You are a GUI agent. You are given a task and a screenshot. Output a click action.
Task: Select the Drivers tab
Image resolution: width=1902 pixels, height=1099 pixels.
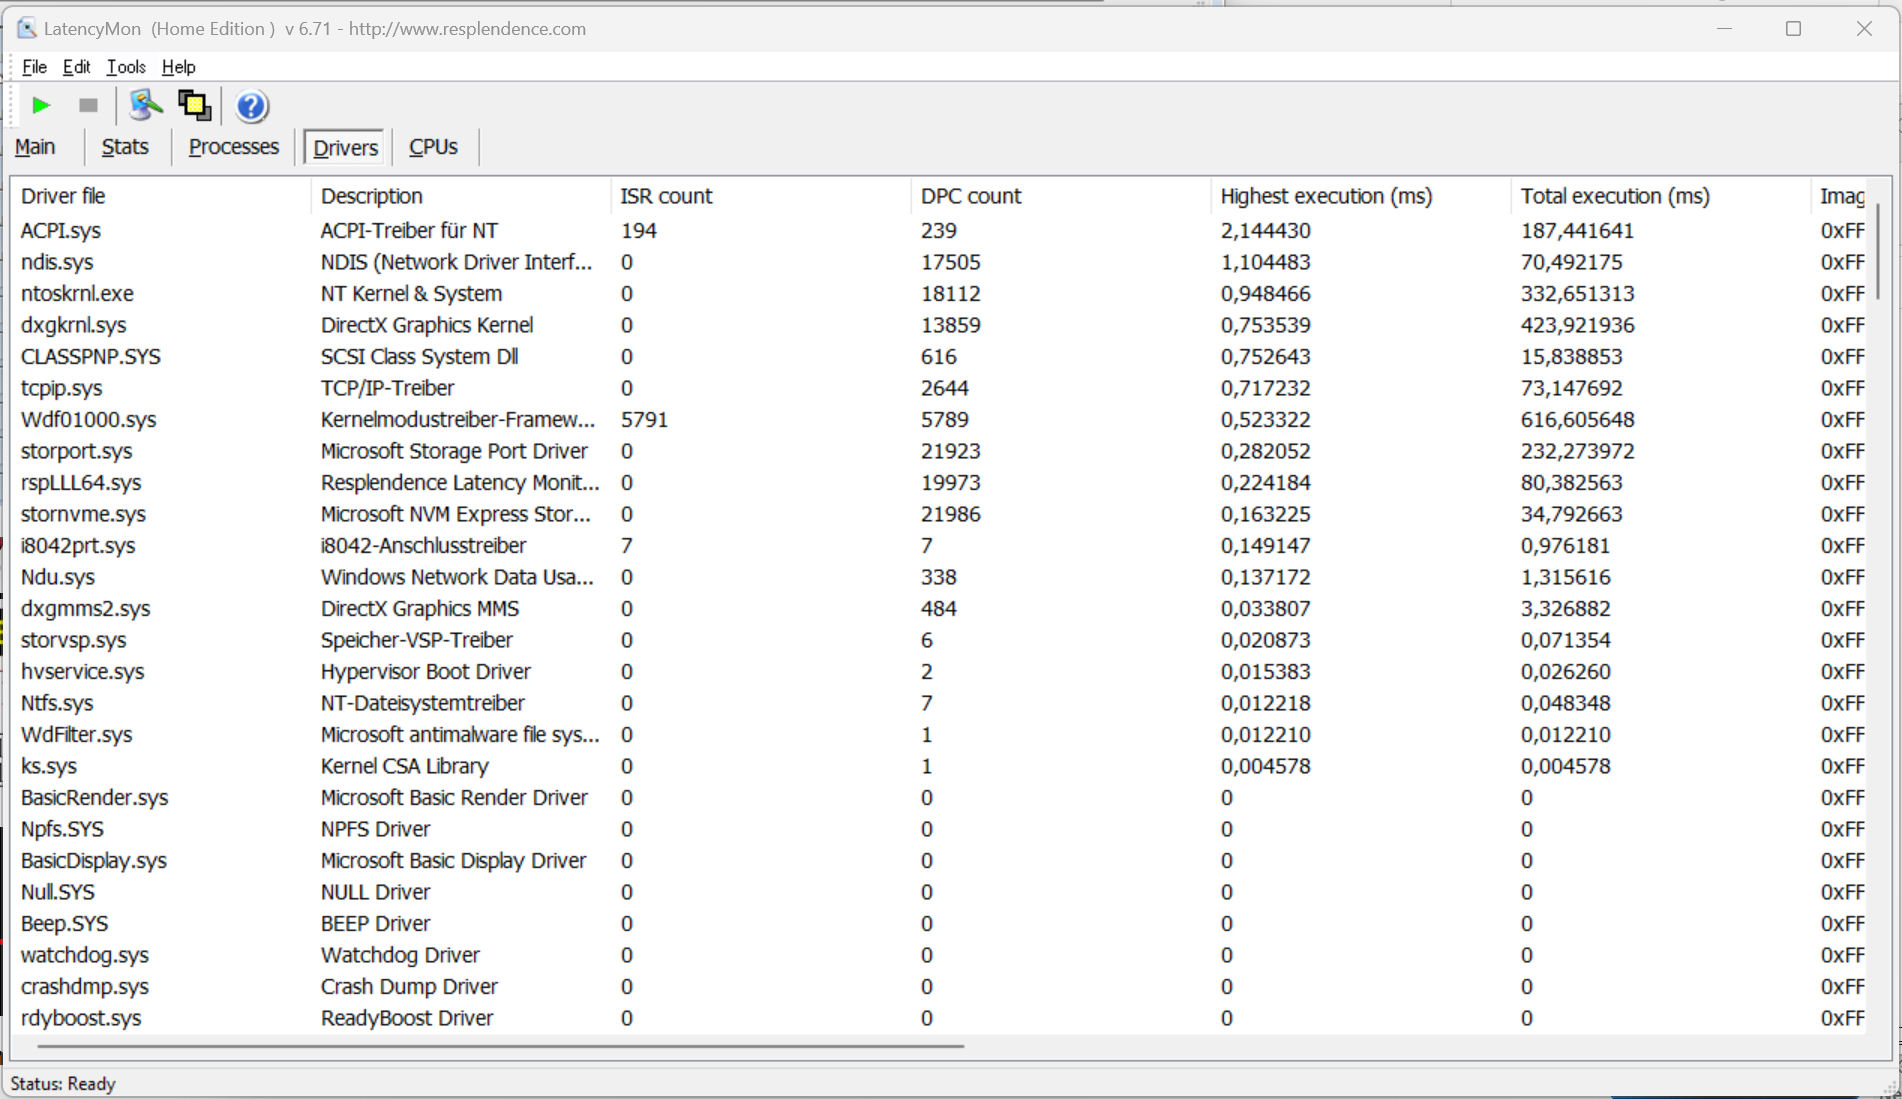[345, 147]
